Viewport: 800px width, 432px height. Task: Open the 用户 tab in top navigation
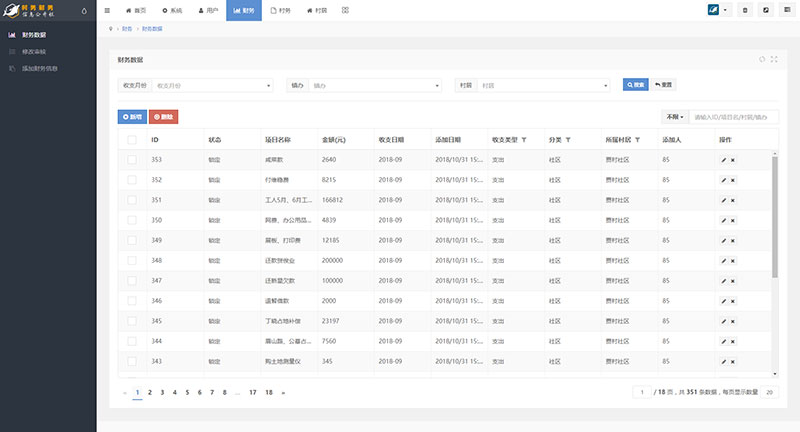click(x=208, y=10)
